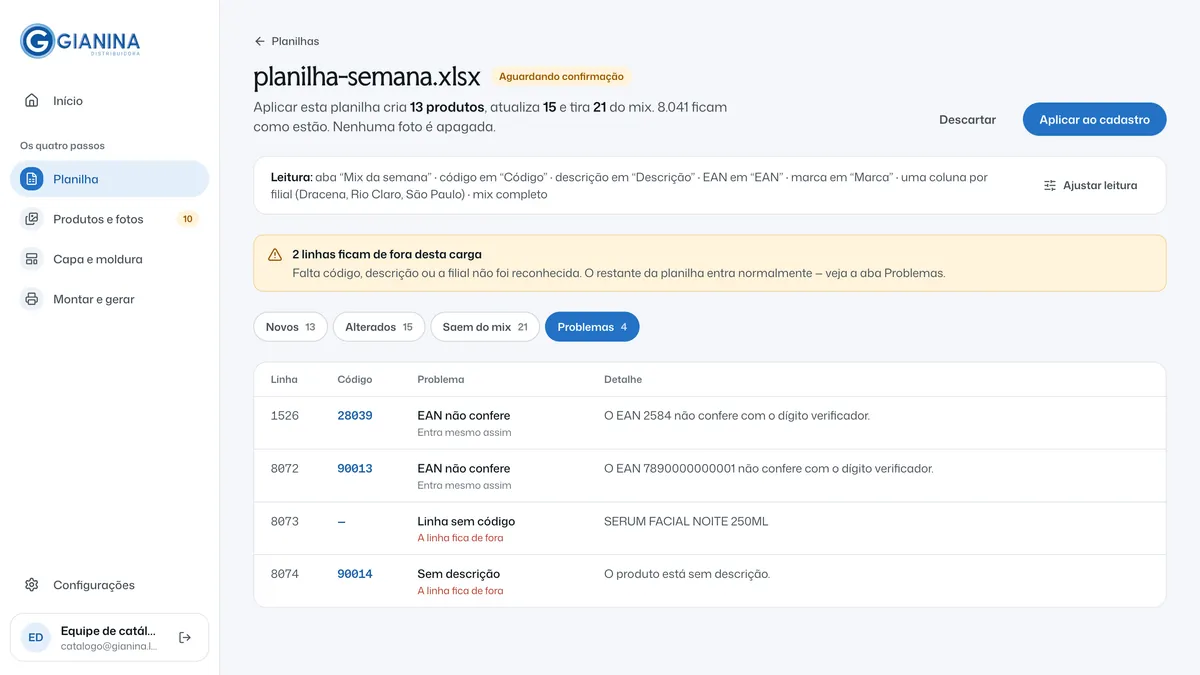1200x675 pixels.
Task: Click the Gianina logo icon
Action: click(37, 41)
